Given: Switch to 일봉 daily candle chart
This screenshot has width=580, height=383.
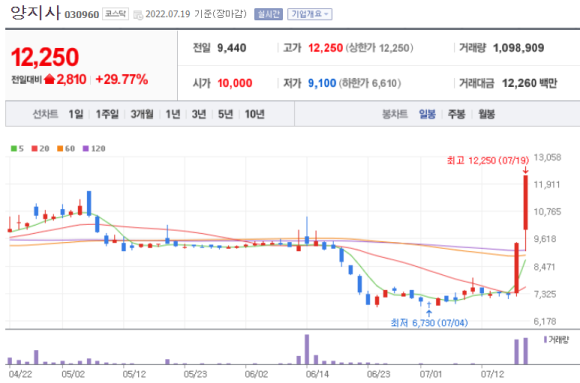Looking at the screenshot, I should 427,114.
